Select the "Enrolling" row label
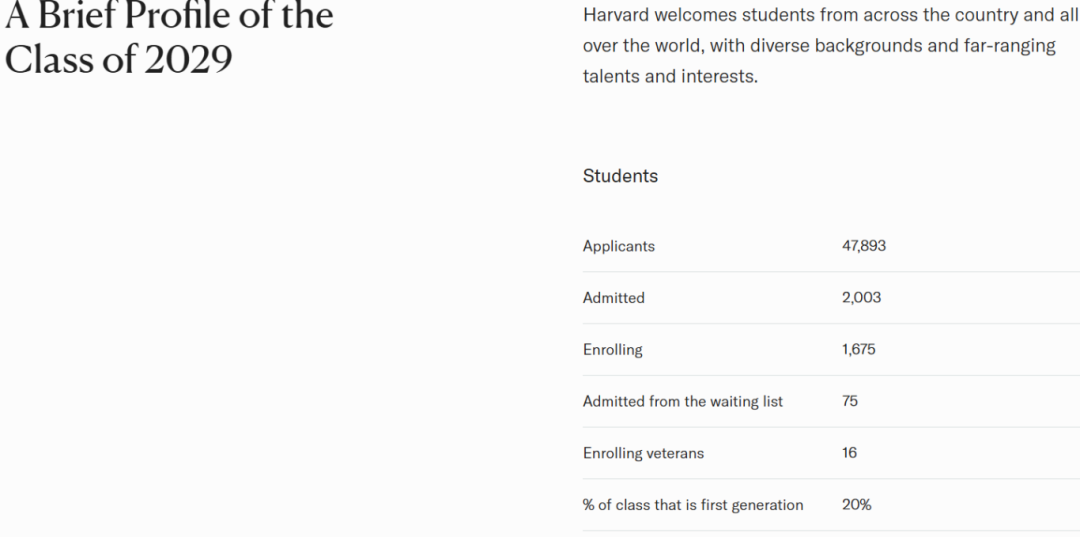The width and height of the screenshot is (1080, 537). (613, 350)
